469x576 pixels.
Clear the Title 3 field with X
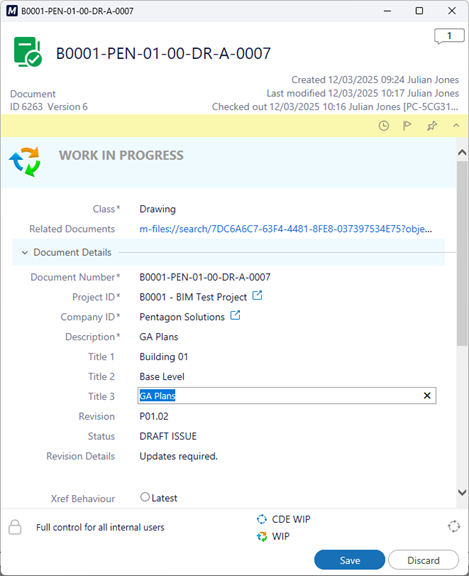click(x=427, y=396)
